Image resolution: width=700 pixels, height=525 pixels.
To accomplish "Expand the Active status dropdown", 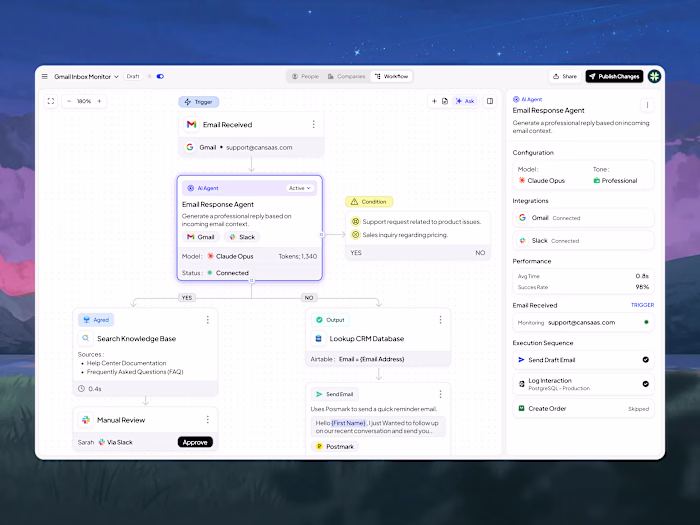I will click(x=300, y=188).
